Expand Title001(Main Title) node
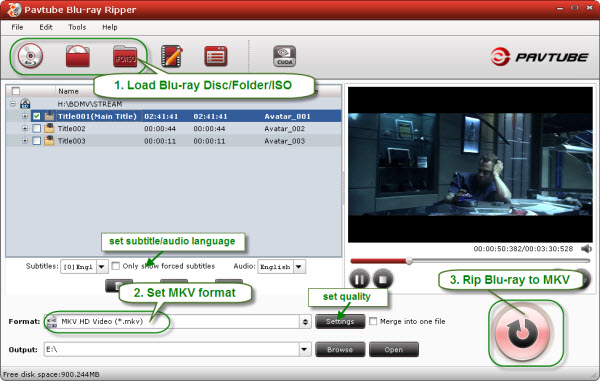Screen dimensions: 600x381 (x=25, y=116)
